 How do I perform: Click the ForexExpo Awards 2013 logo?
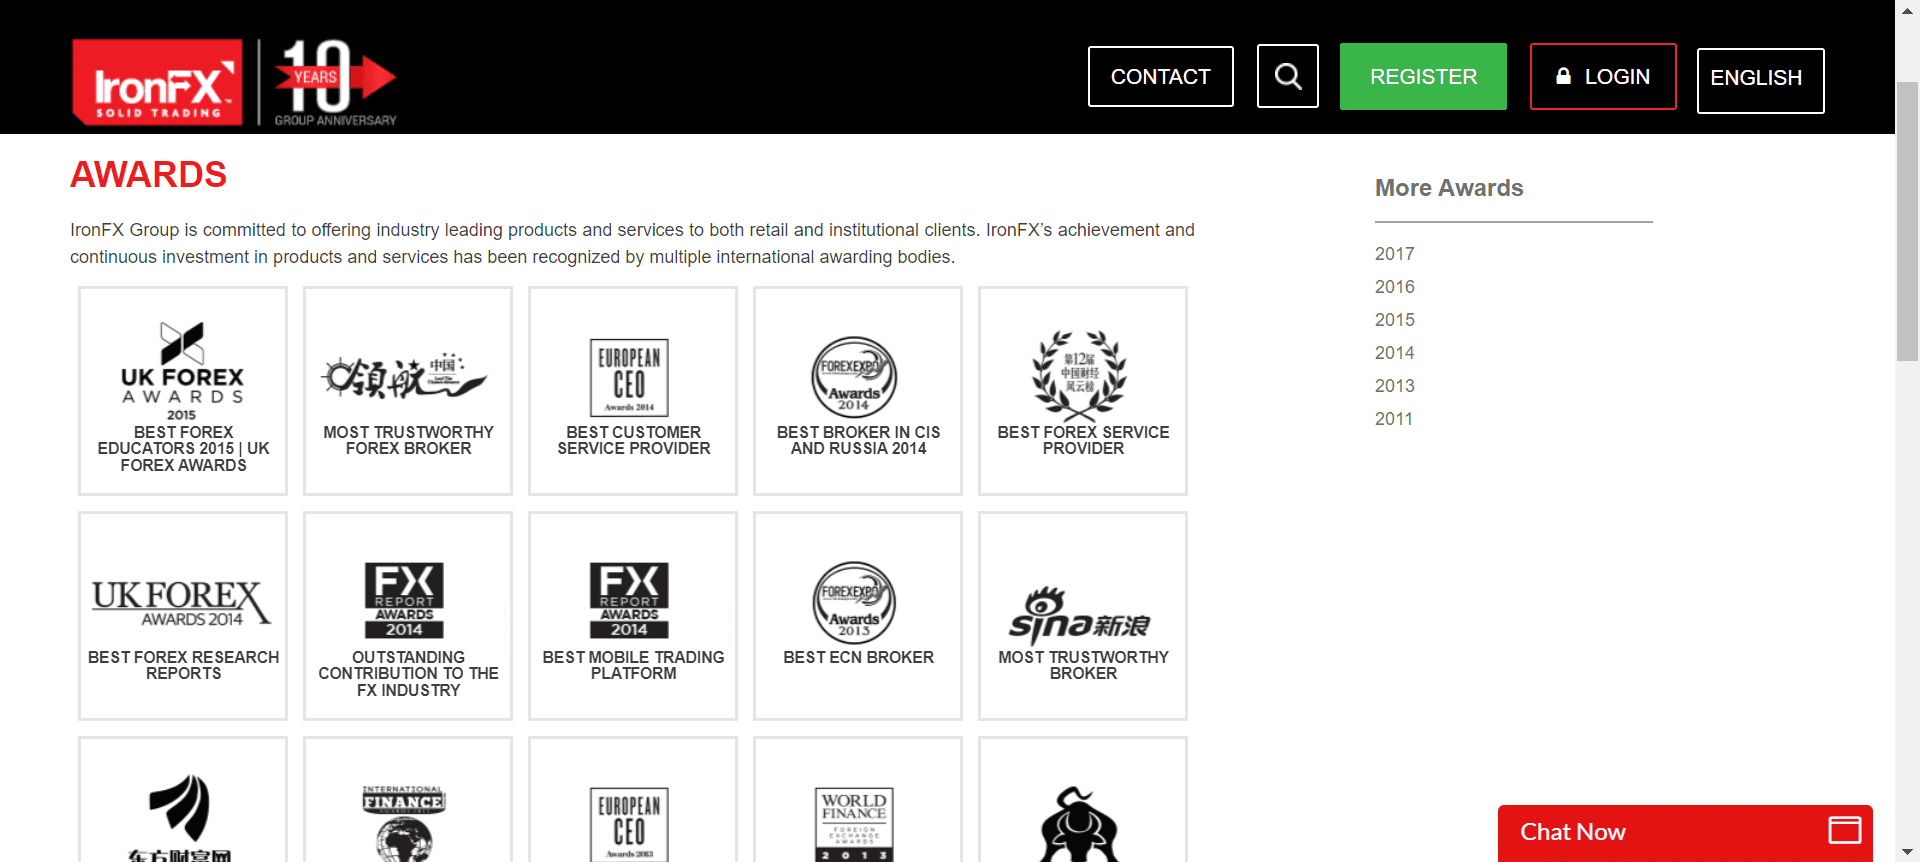click(854, 602)
